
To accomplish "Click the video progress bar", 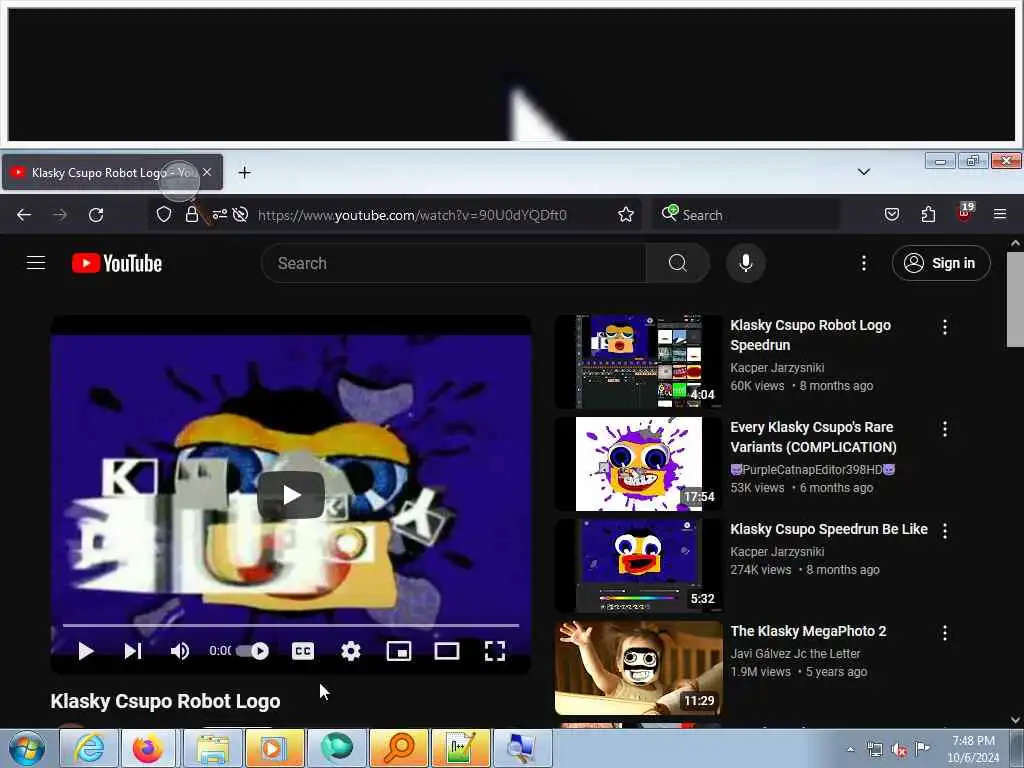I will coord(291,626).
